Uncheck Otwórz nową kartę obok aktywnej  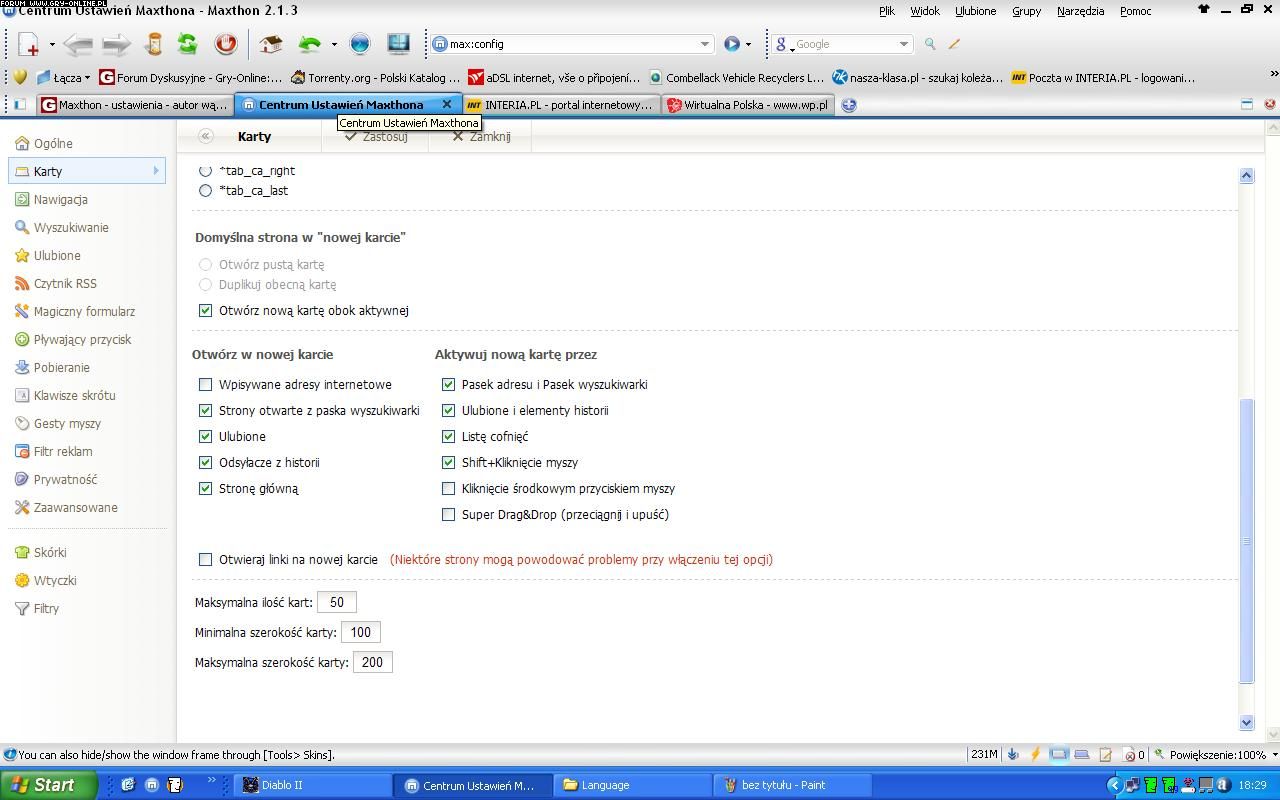click(205, 310)
